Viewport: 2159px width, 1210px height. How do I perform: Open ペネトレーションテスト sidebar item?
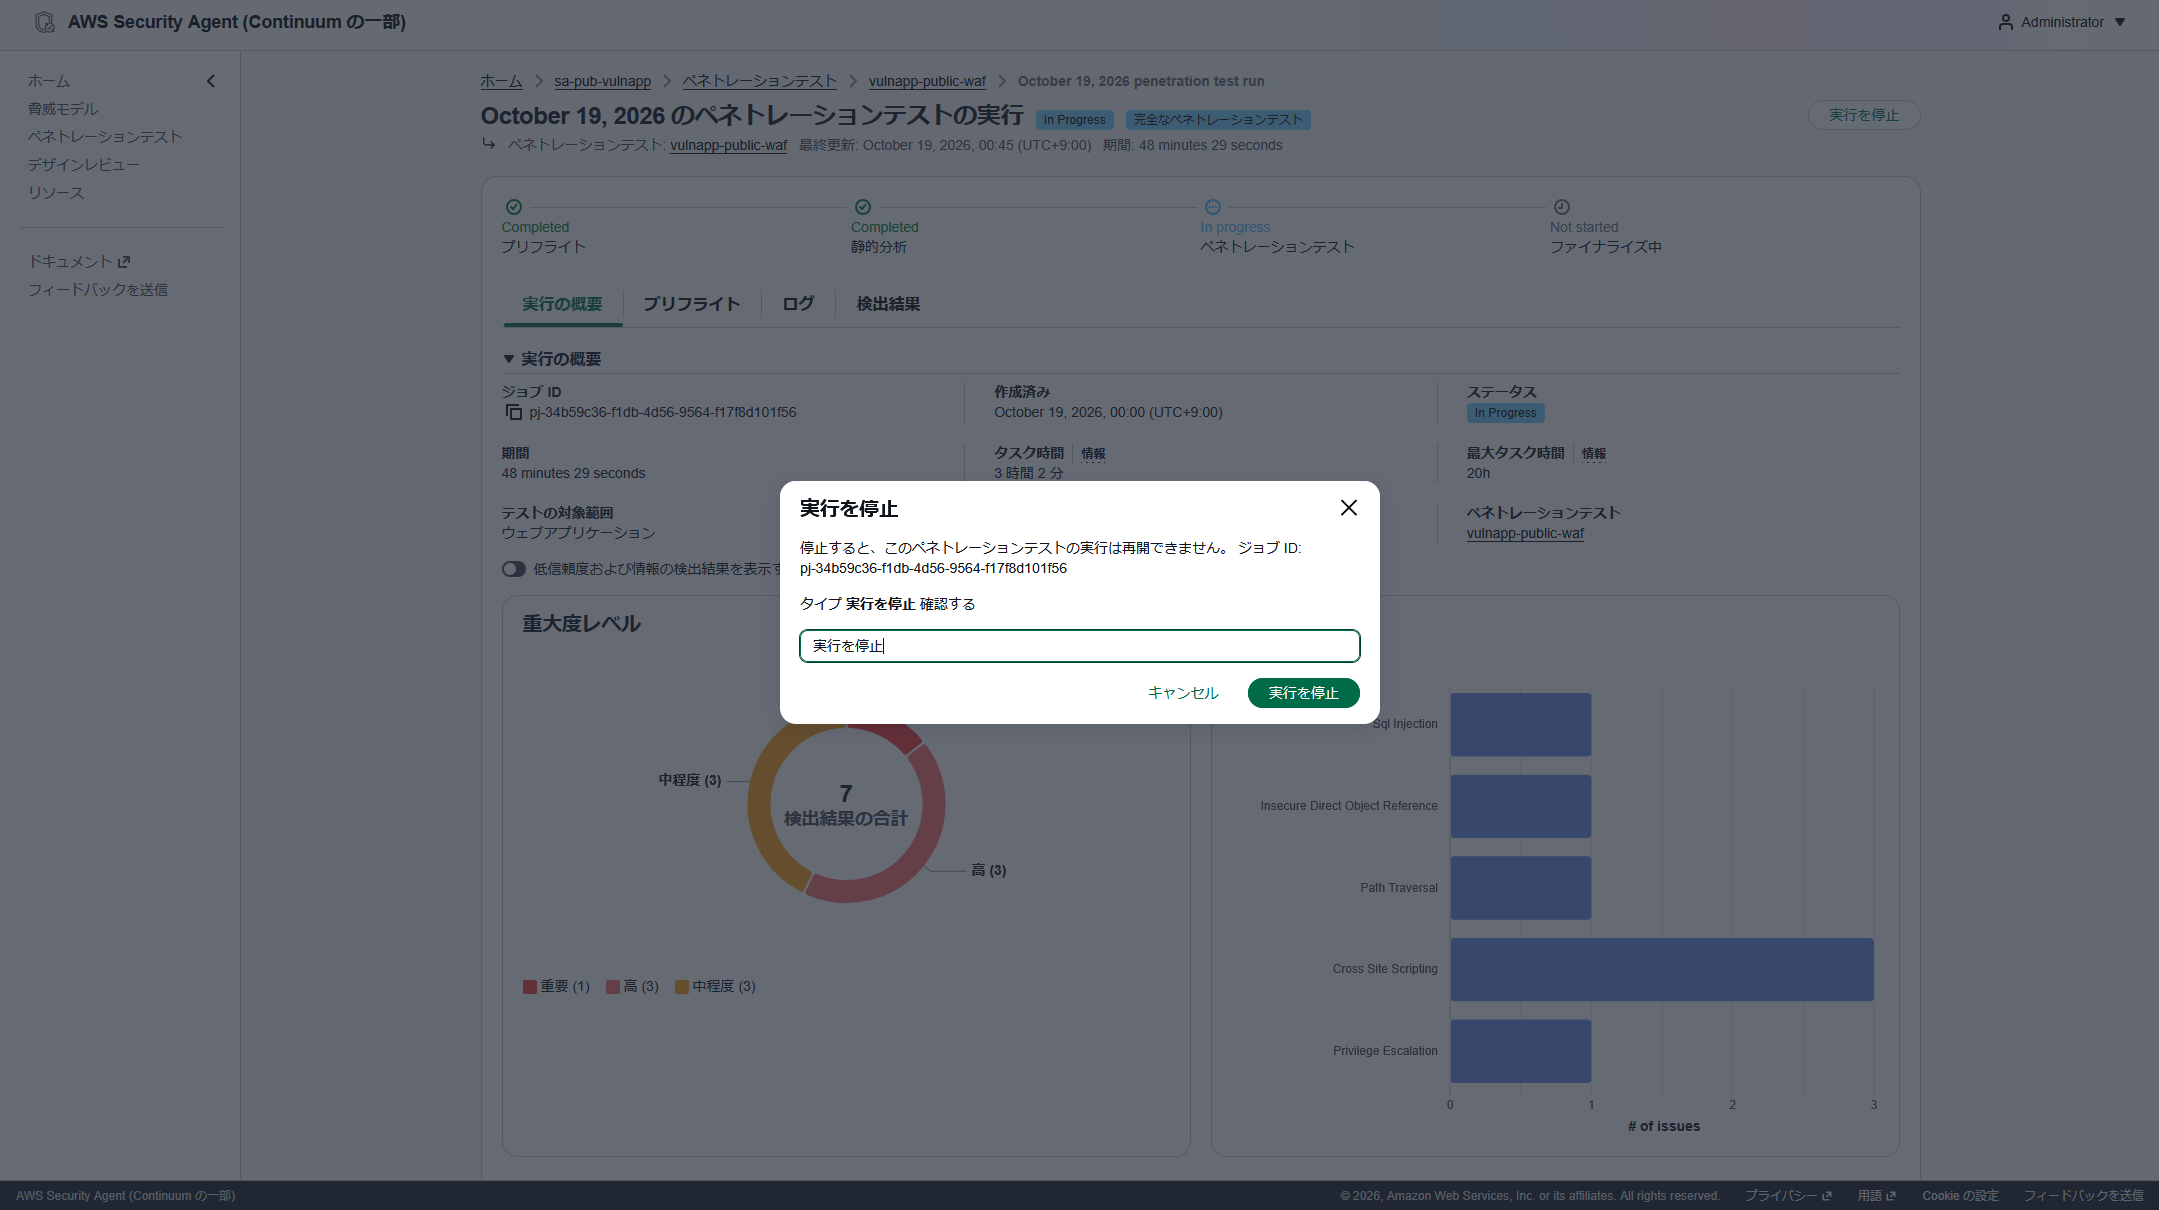coord(105,137)
